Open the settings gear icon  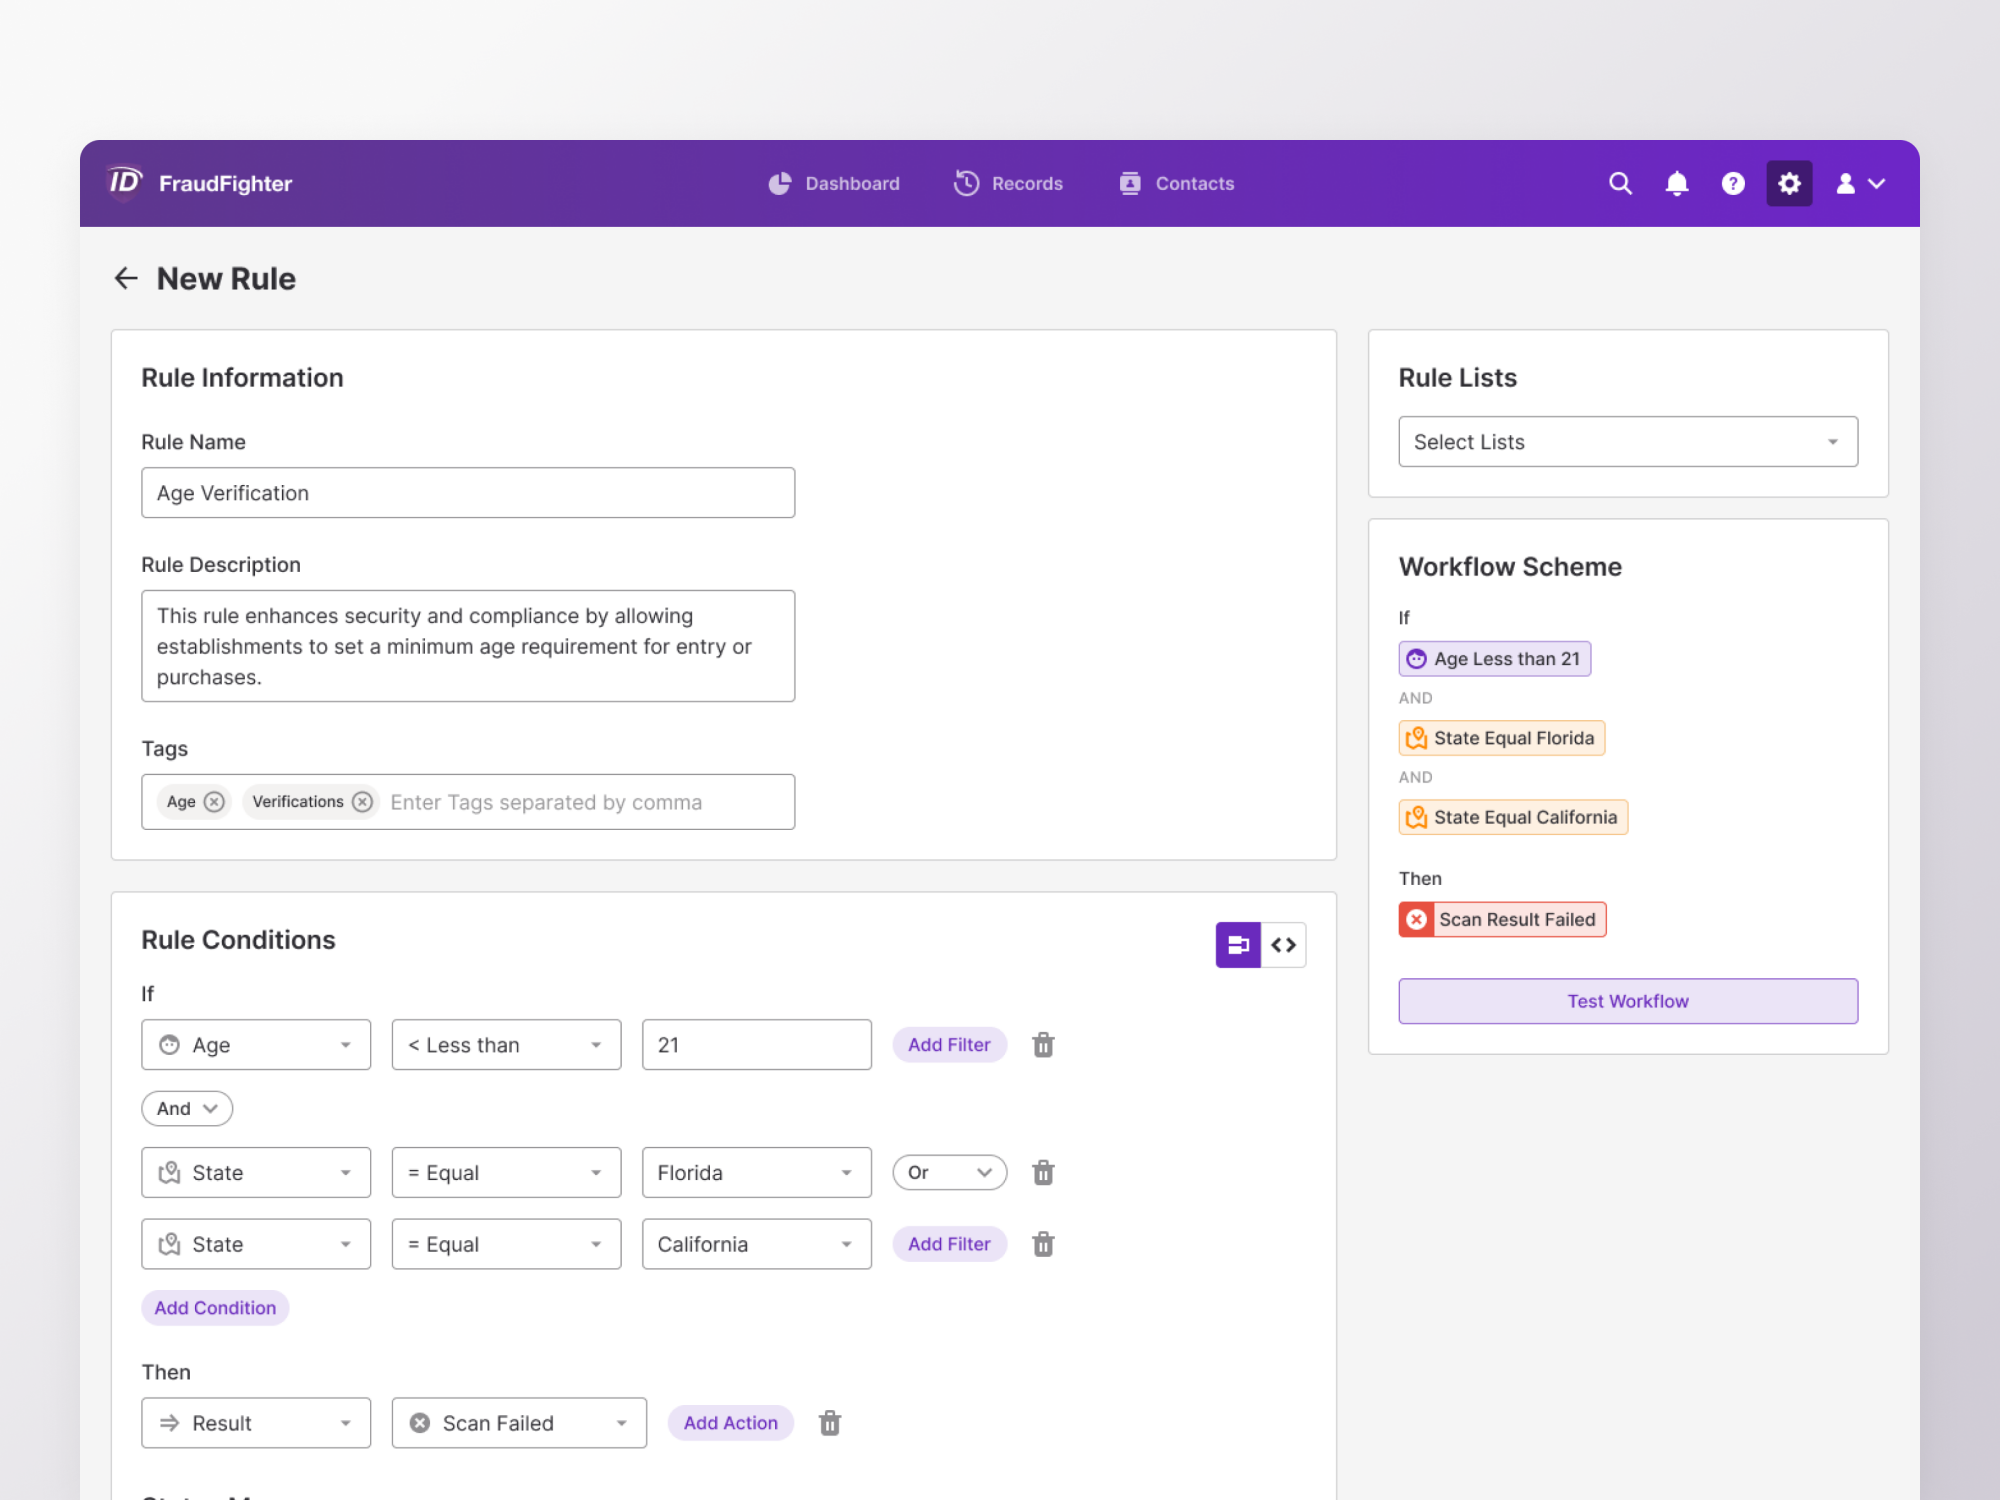[1789, 184]
